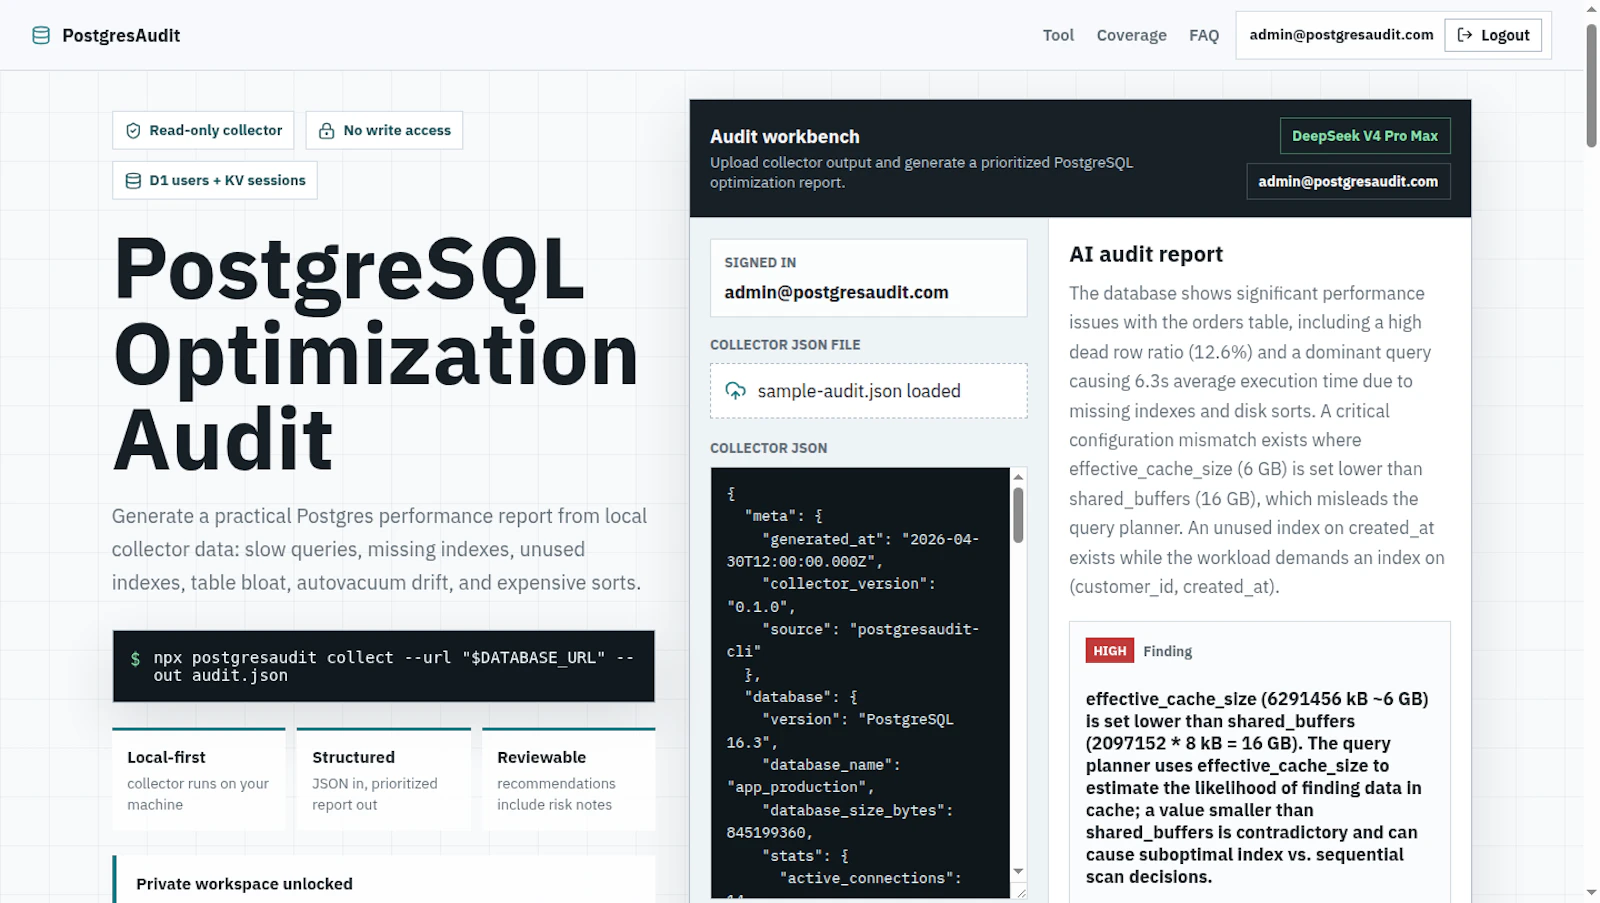
Task: Click the logout arrow icon
Action: click(1465, 35)
